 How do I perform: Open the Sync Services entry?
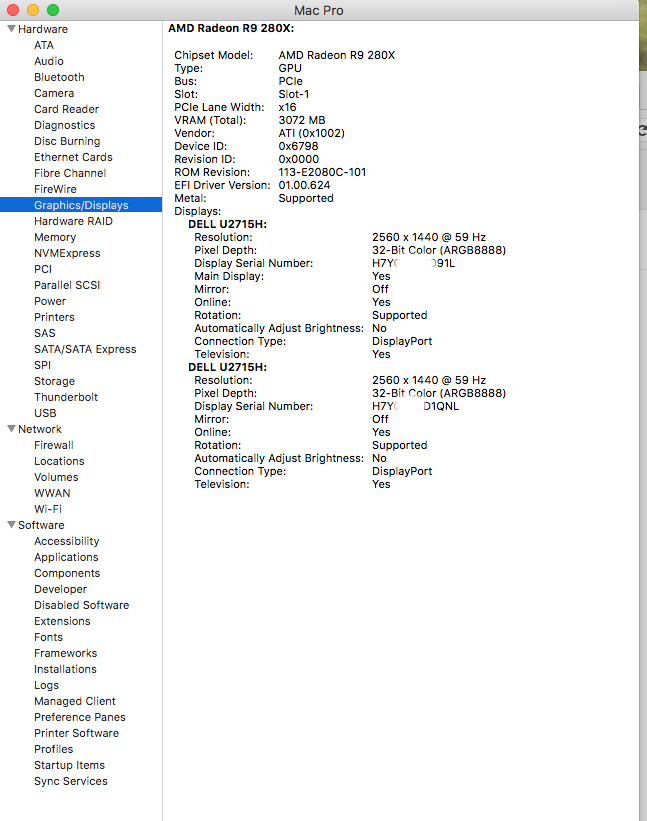click(71, 781)
